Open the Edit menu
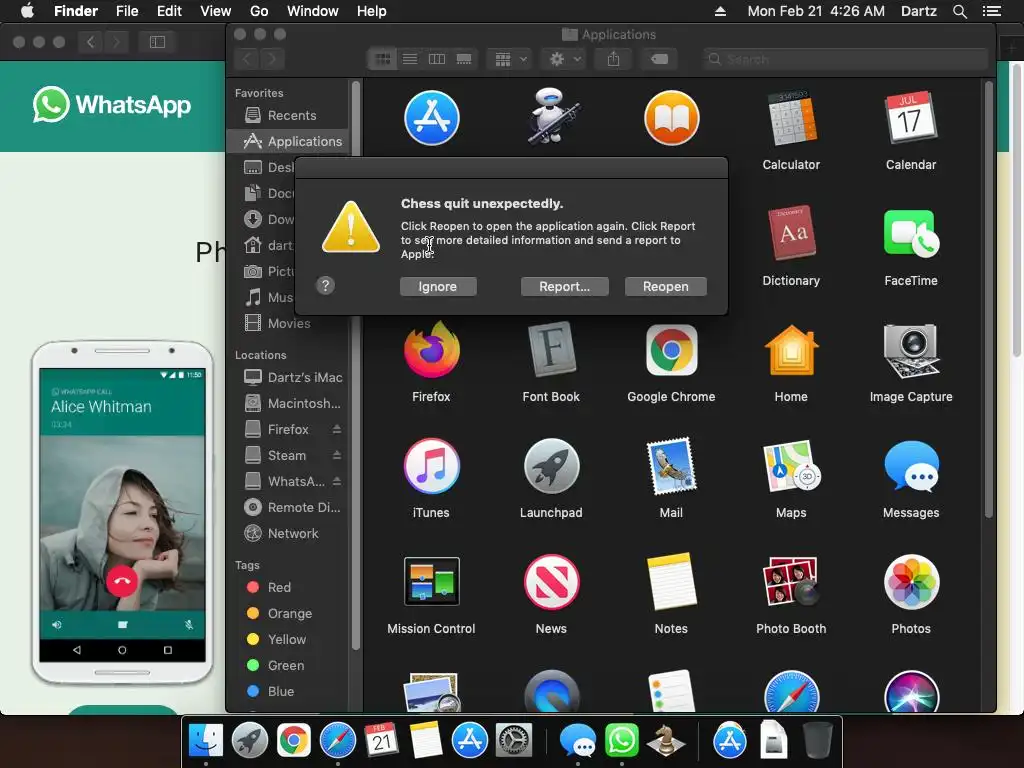The image size is (1024, 768). 169,11
